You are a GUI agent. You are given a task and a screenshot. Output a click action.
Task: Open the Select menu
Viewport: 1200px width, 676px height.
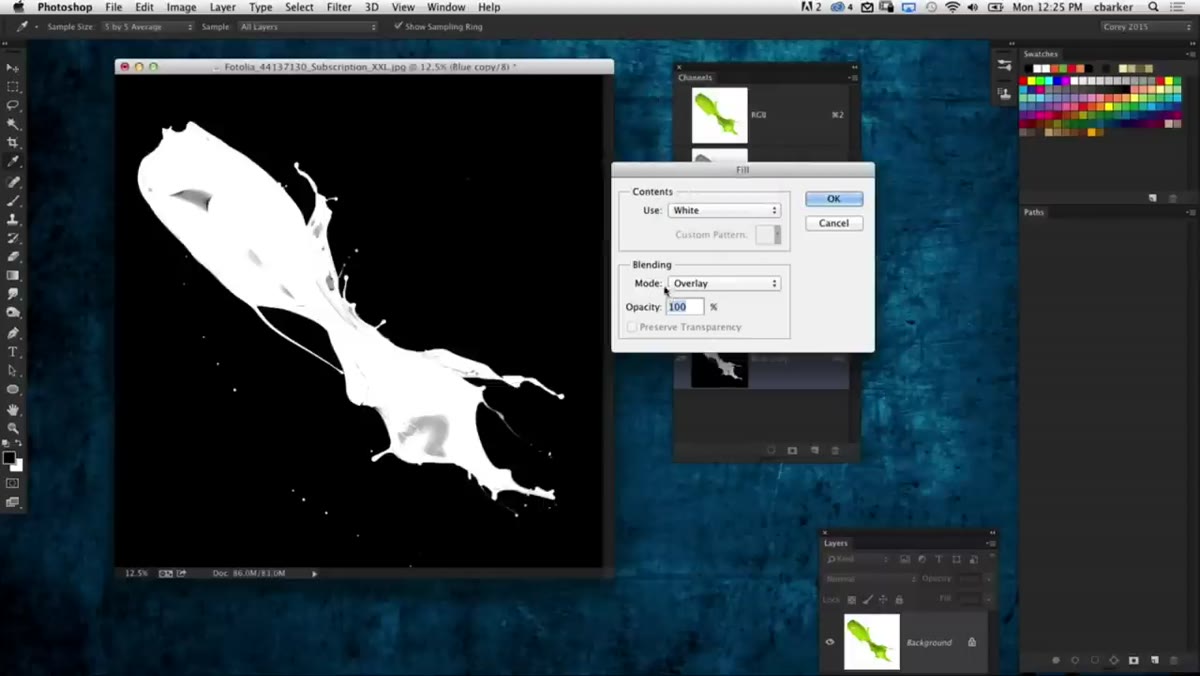click(x=299, y=7)
